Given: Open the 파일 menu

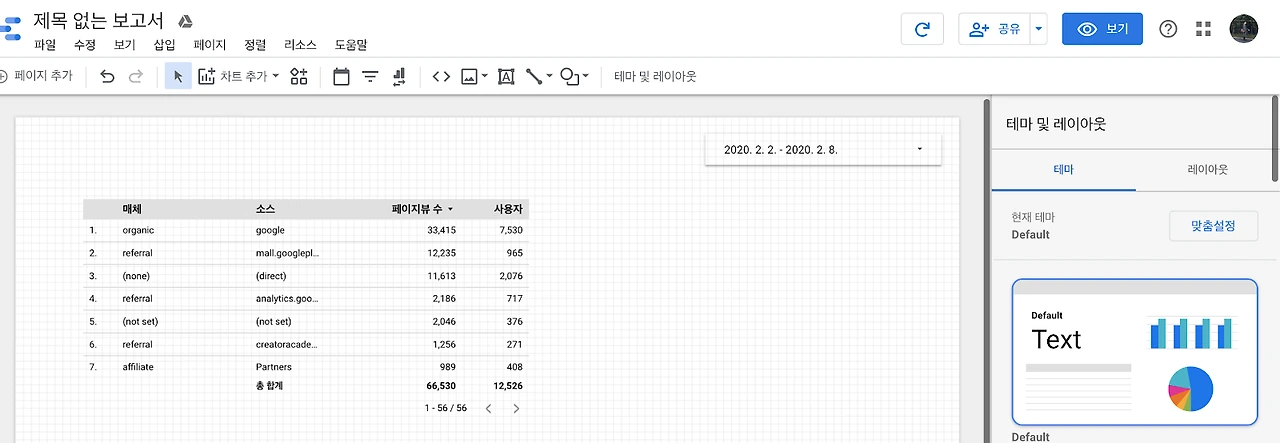Looking at the screenshot, I should pos(45,45).
